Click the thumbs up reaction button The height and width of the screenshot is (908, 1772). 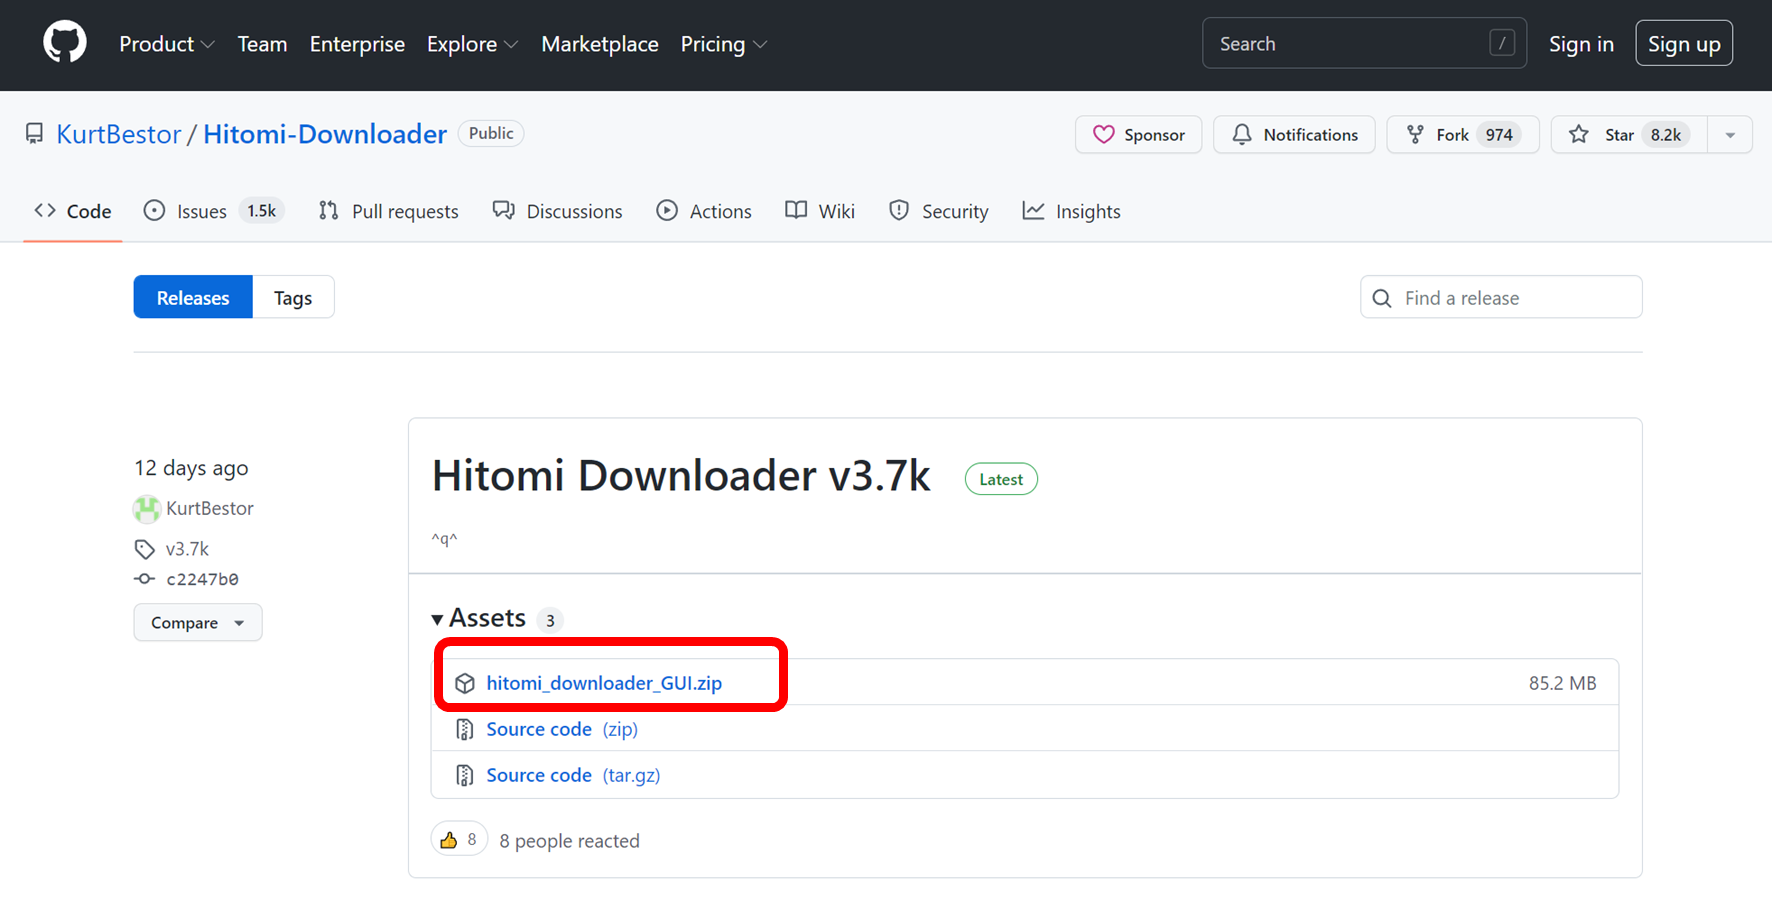pyautogui.click(x=459, y=839)
